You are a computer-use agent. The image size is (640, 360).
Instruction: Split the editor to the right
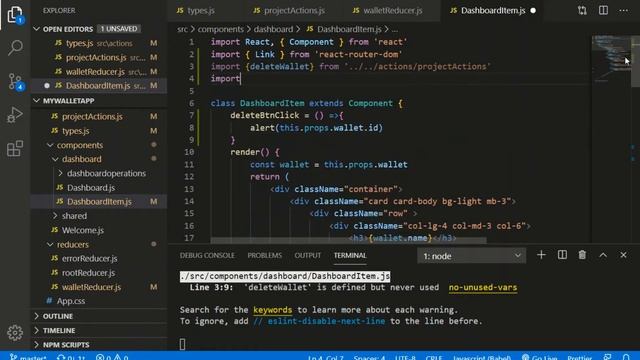[603, 10]
